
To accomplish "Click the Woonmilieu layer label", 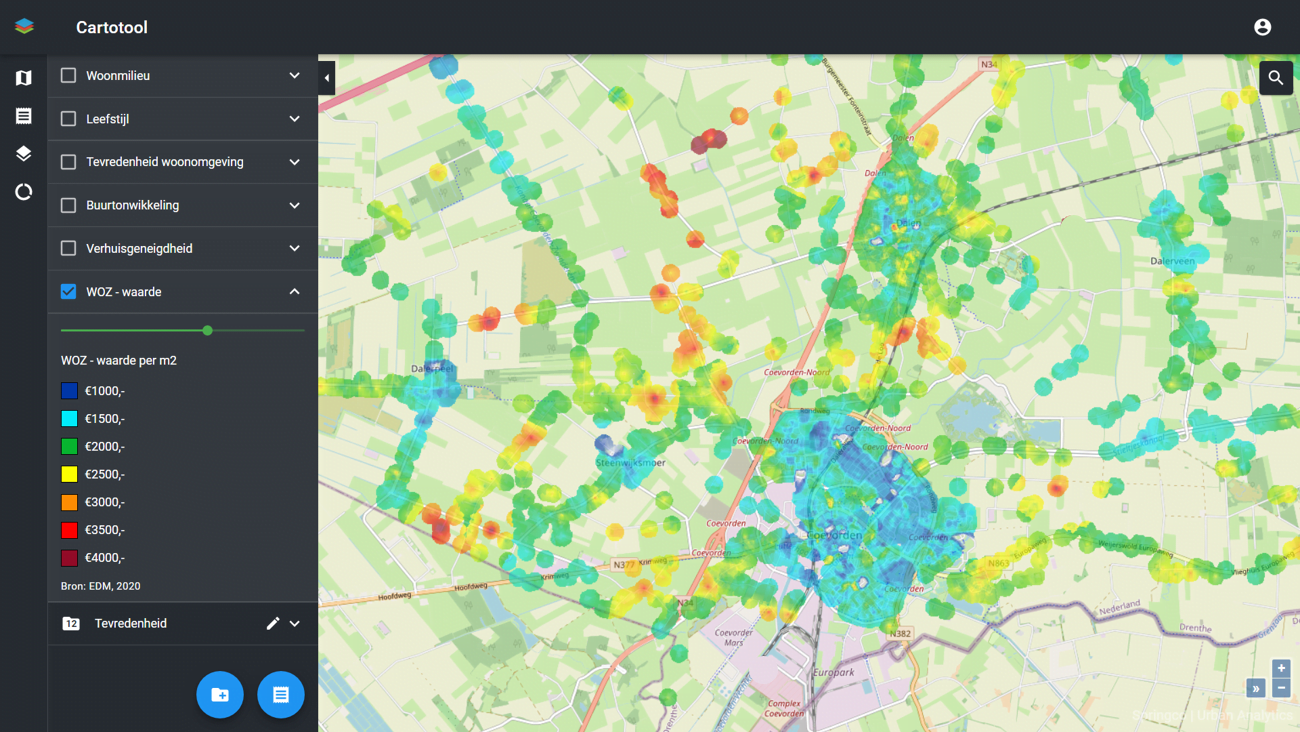I will [x=118, y=75].
